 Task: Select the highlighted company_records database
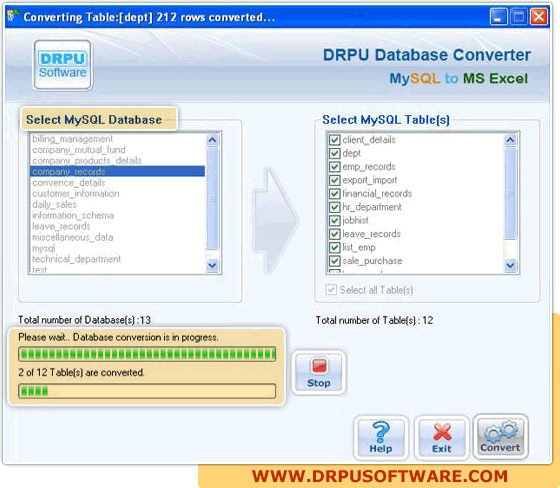118,171
